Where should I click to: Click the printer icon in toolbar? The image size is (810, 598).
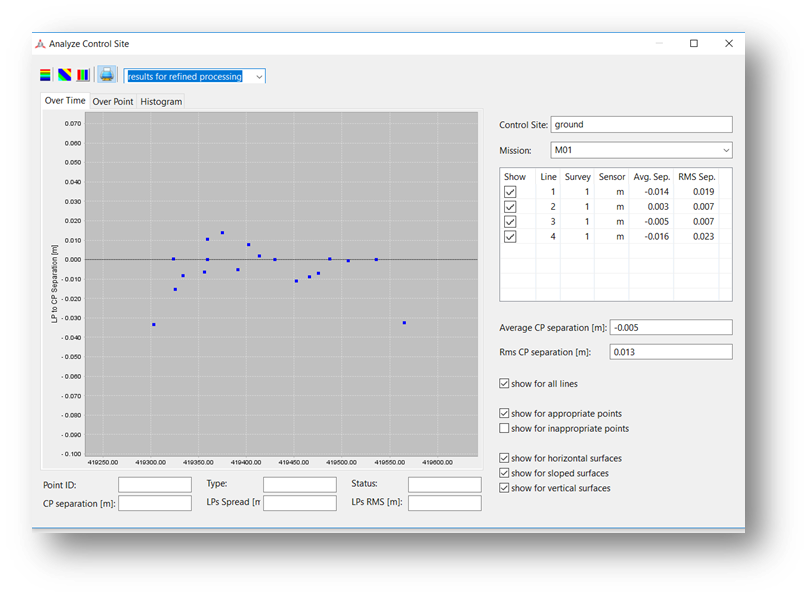[x=107, y=74]
